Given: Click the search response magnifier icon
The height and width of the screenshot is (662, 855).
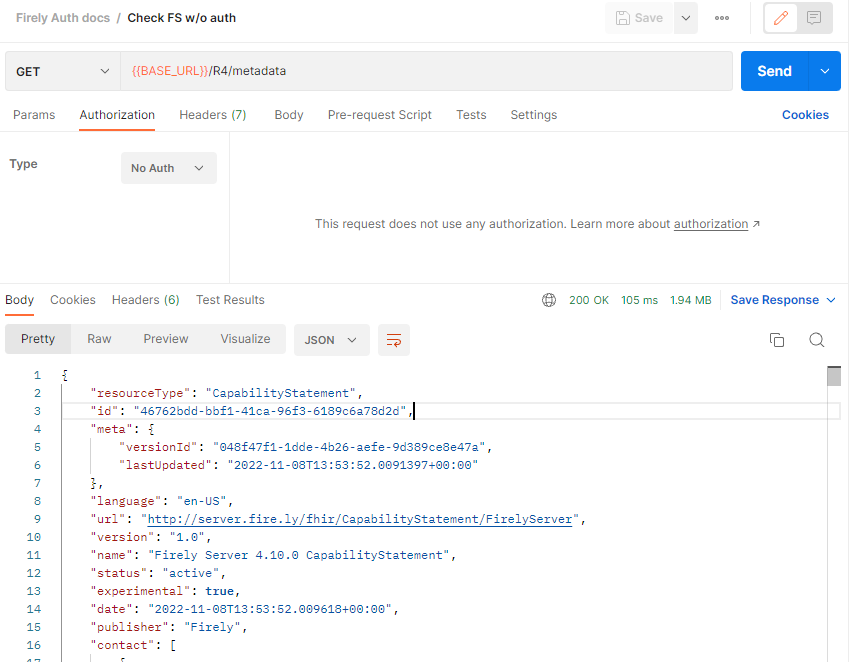Looking at the screenshot, I should coord(816,340).
